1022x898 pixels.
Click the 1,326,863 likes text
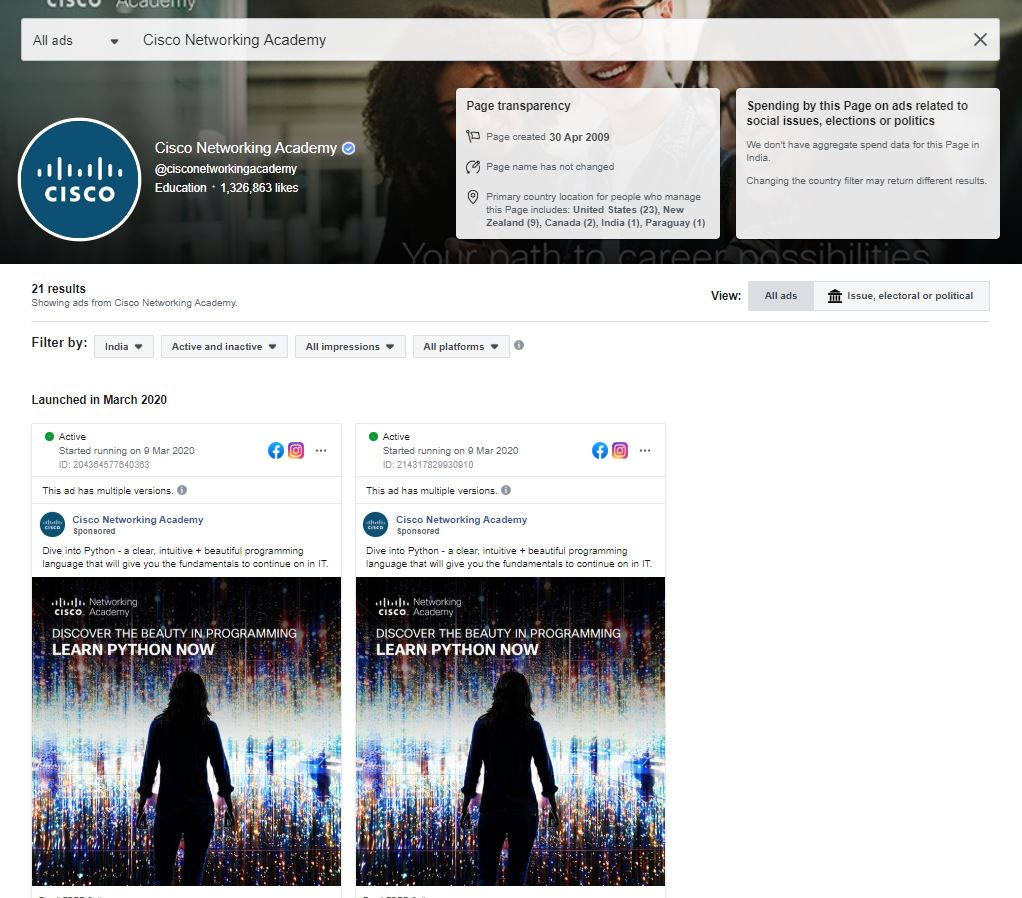tap(259, 188)
